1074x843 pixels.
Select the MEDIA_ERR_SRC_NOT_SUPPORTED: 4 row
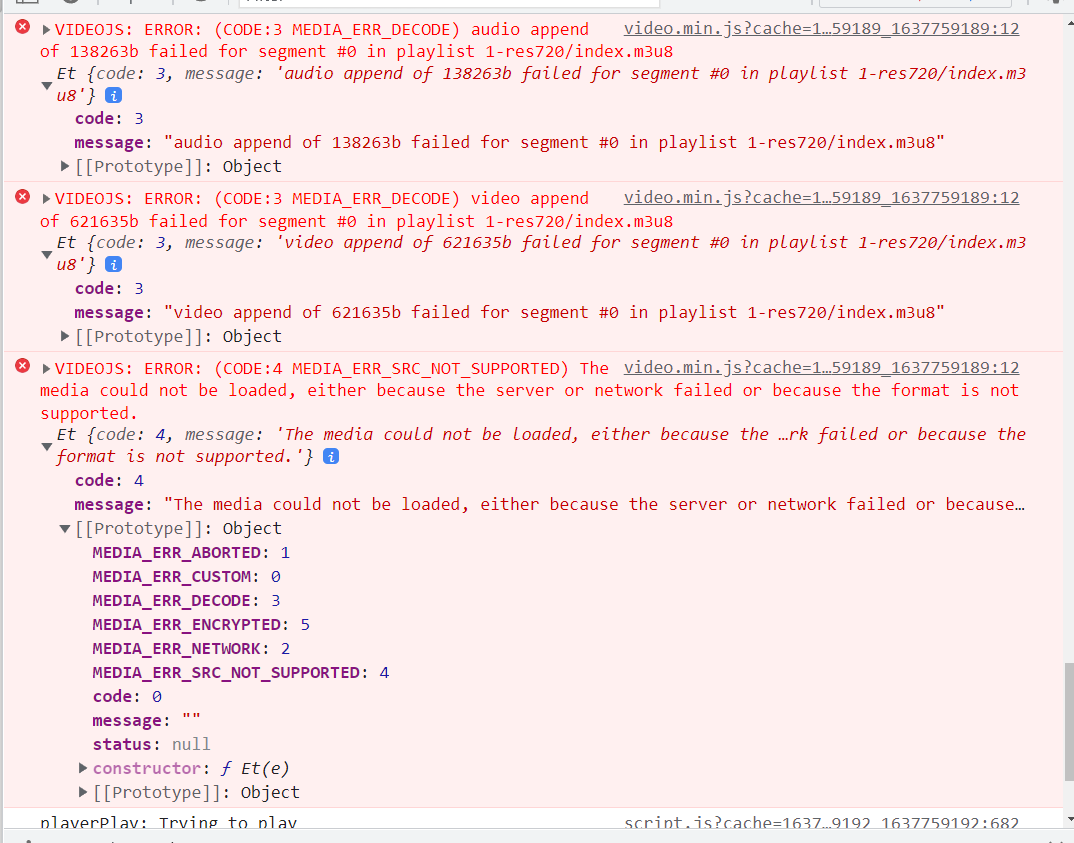(241, 672)
